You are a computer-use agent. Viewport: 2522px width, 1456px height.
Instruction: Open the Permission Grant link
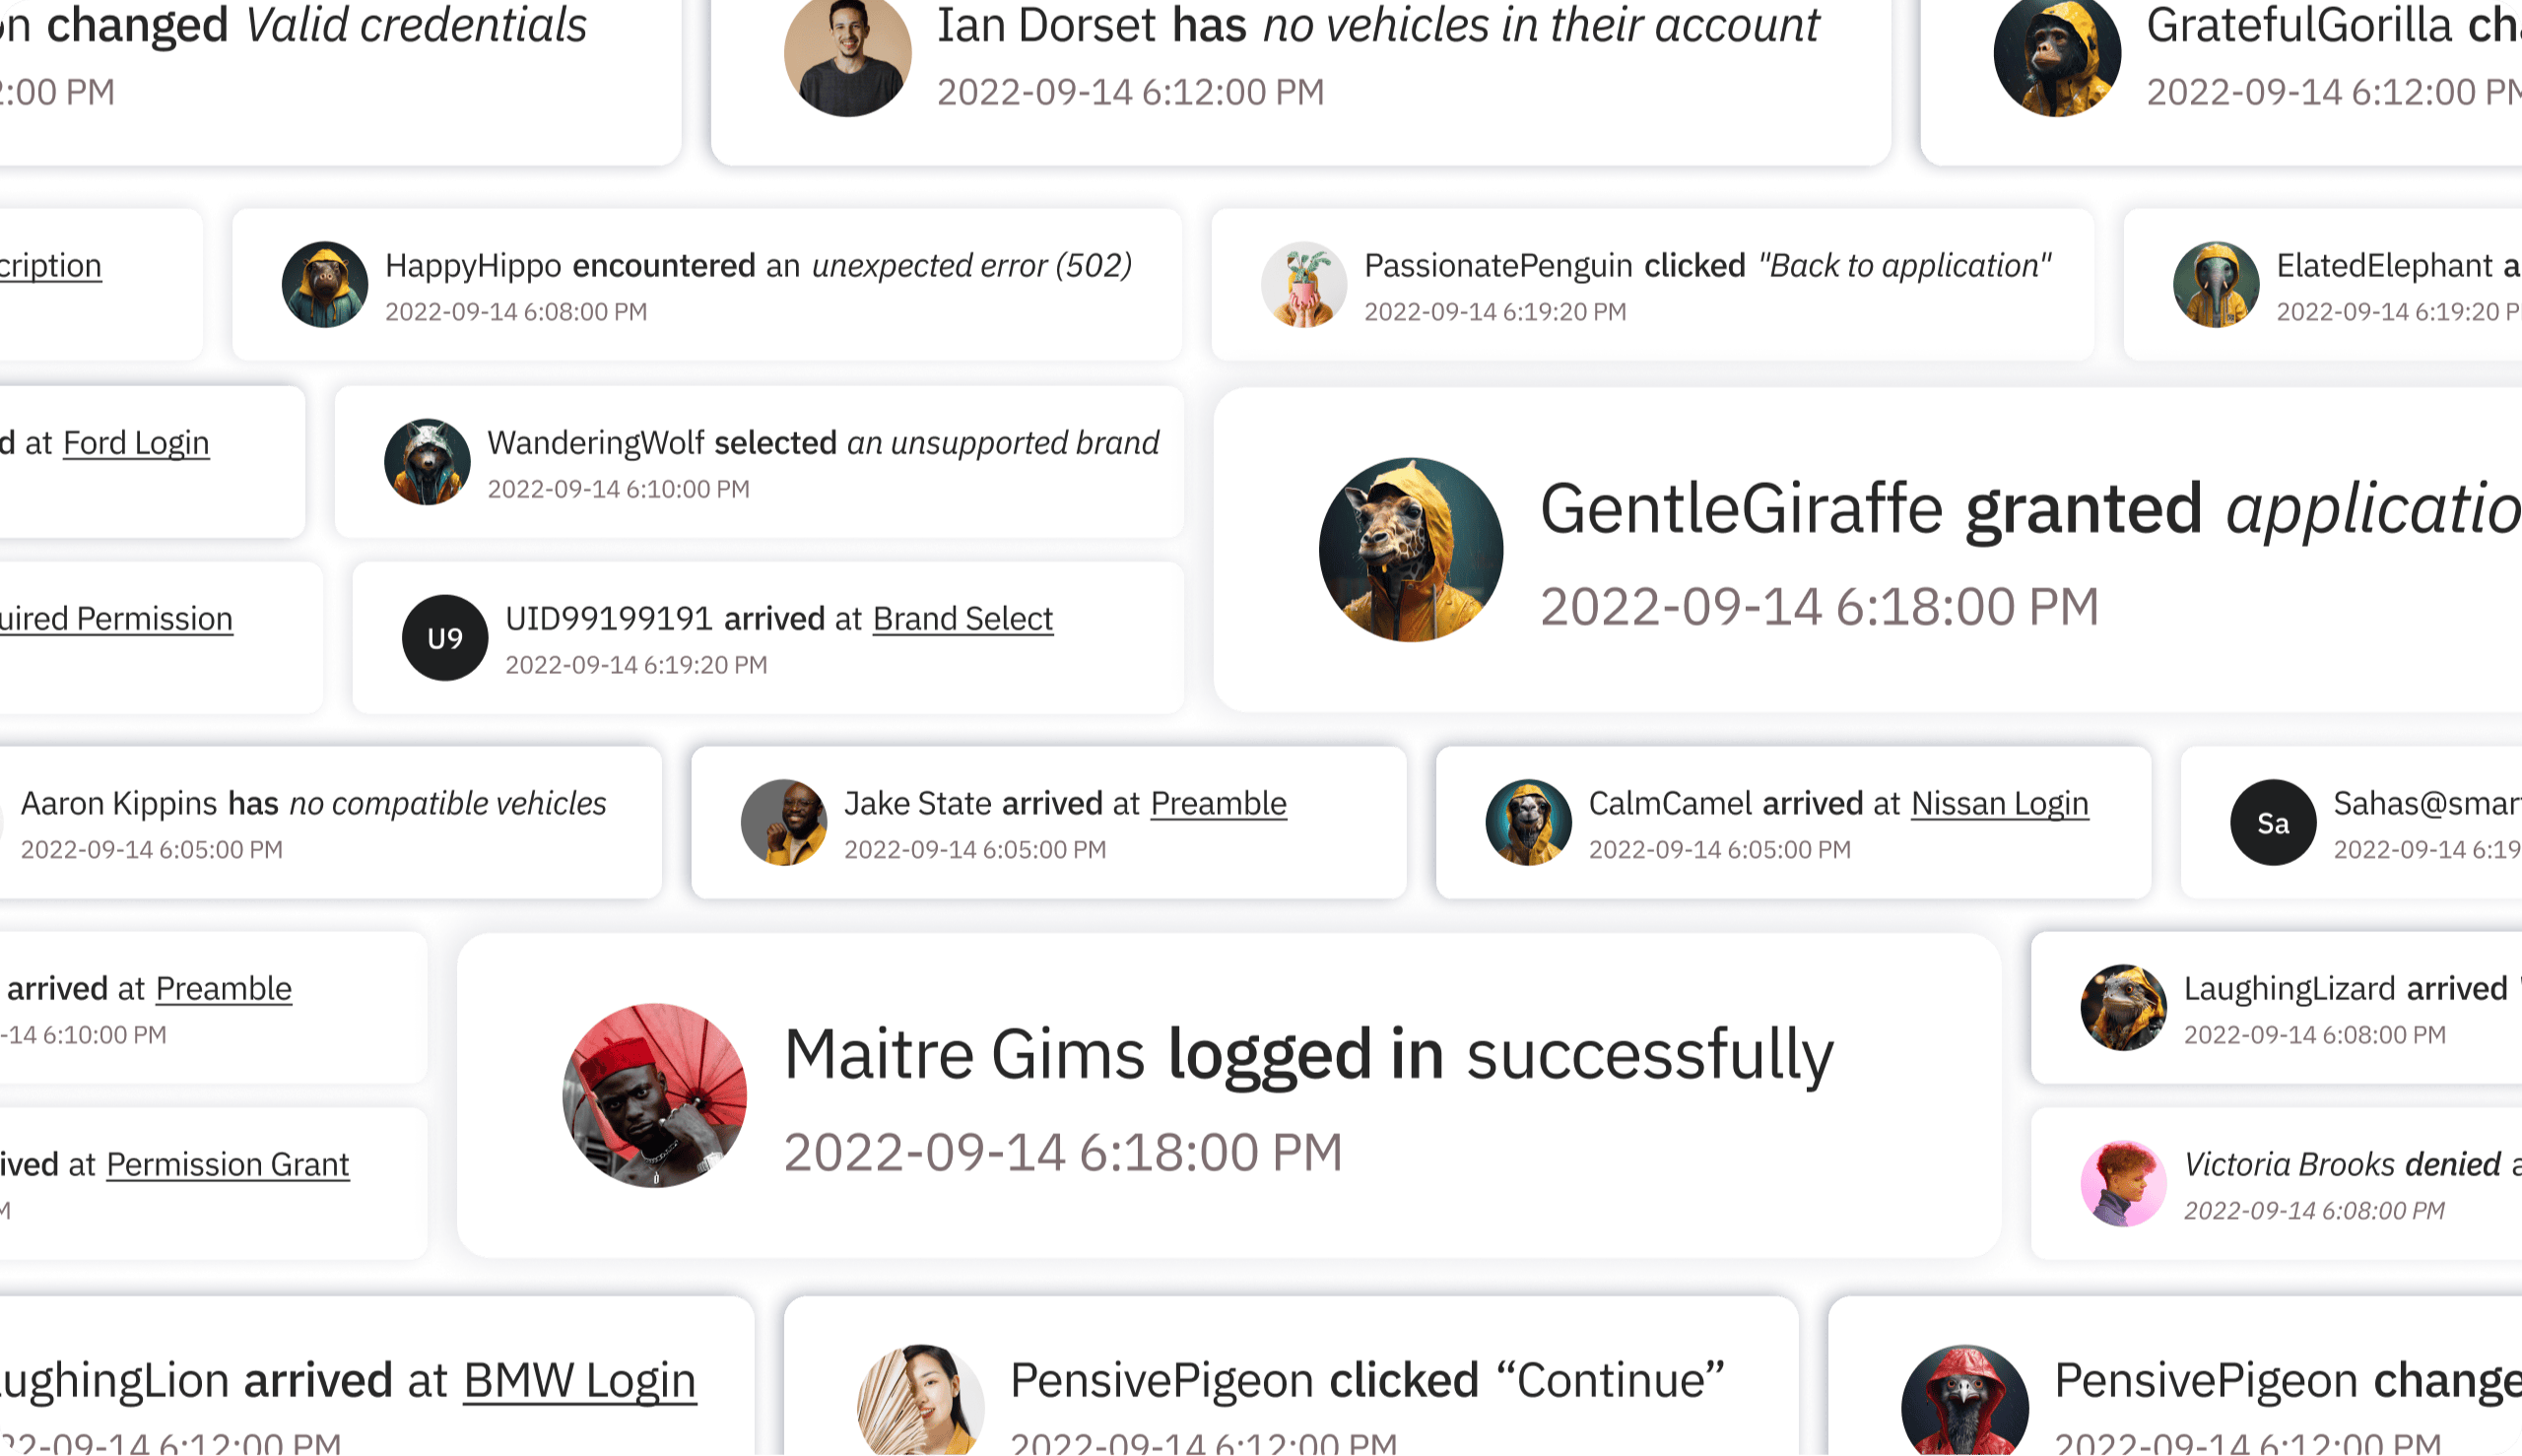(x=228, y=1165)
